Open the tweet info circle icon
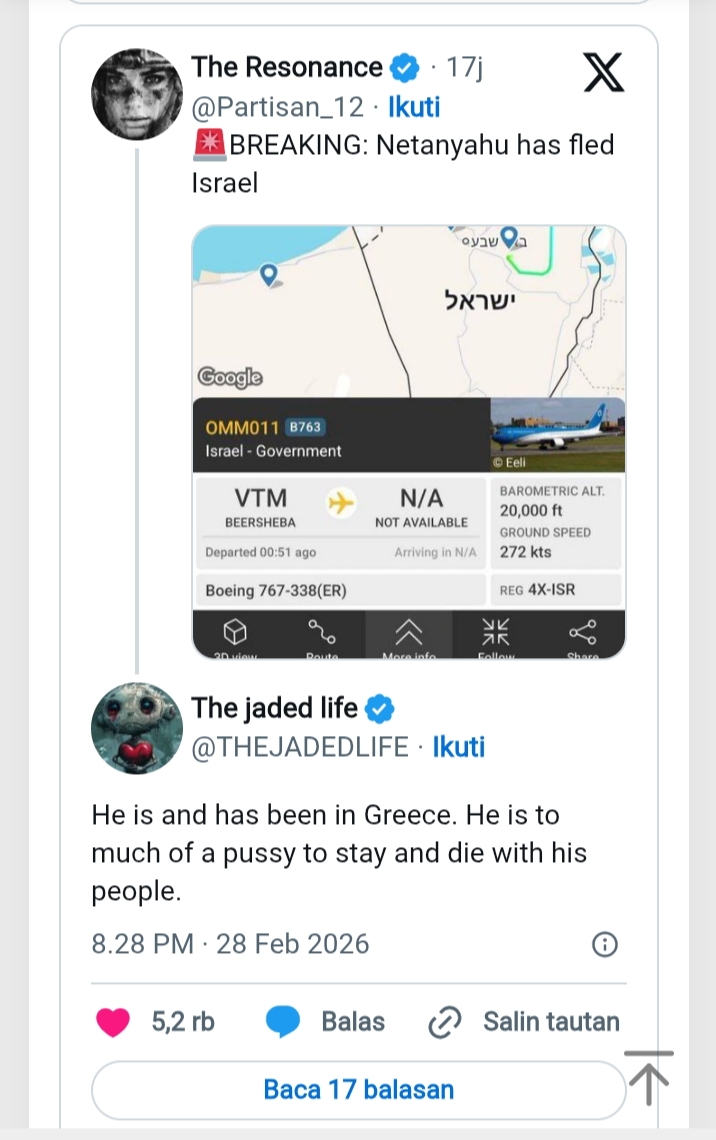The height and width of the screenshot is (1140, 716). [x=604, y=944]
